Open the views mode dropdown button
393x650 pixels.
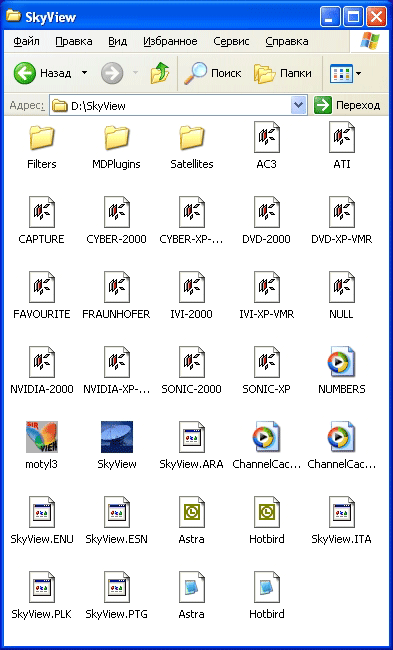pos(345,73)
